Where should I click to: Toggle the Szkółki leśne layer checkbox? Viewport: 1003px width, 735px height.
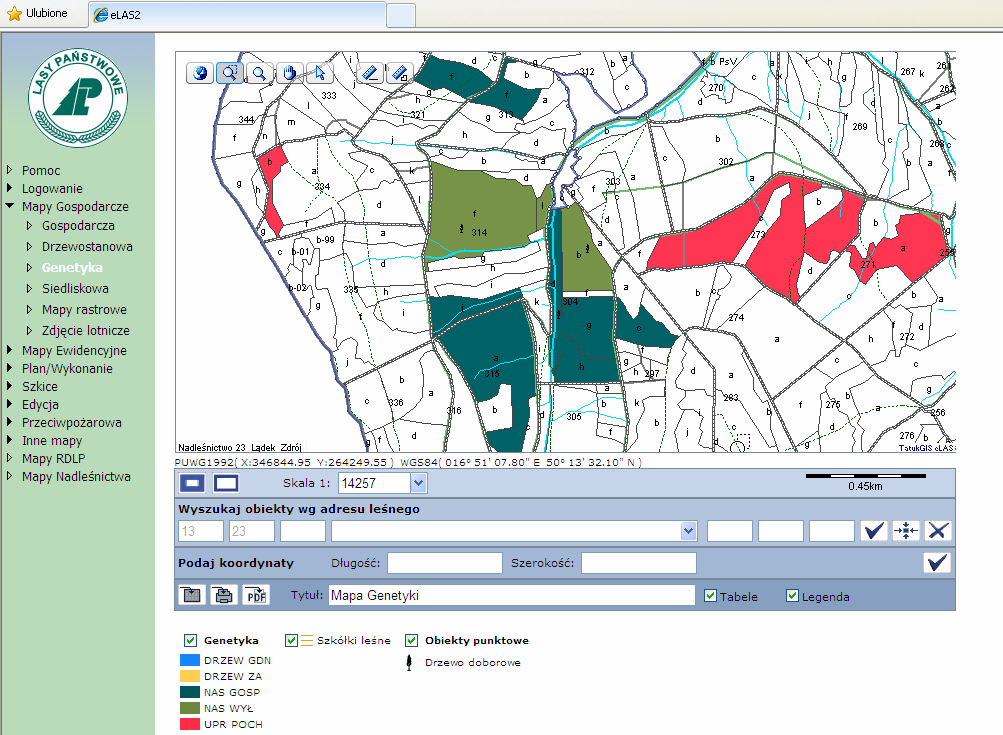[x=291, y=640]
